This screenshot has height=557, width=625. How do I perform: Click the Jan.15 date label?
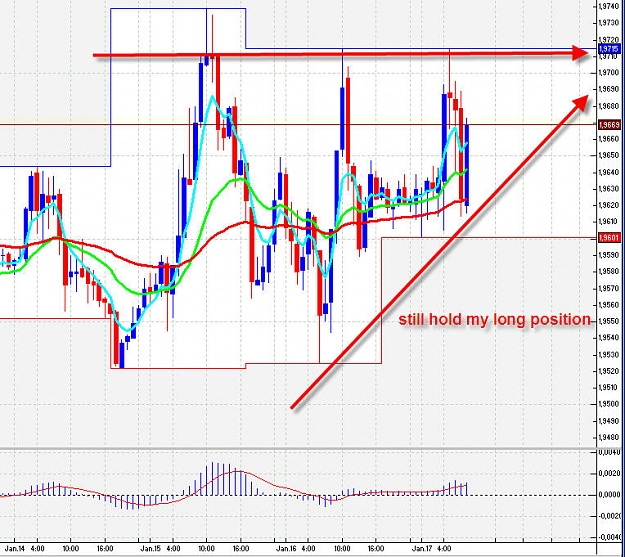pos(151,549)
